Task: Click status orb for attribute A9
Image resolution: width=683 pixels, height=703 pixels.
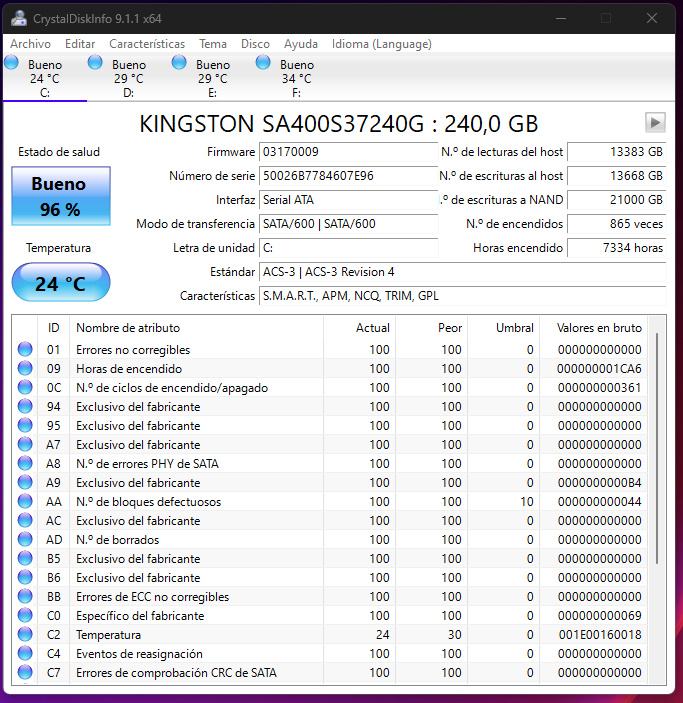Action: [25, 482]
